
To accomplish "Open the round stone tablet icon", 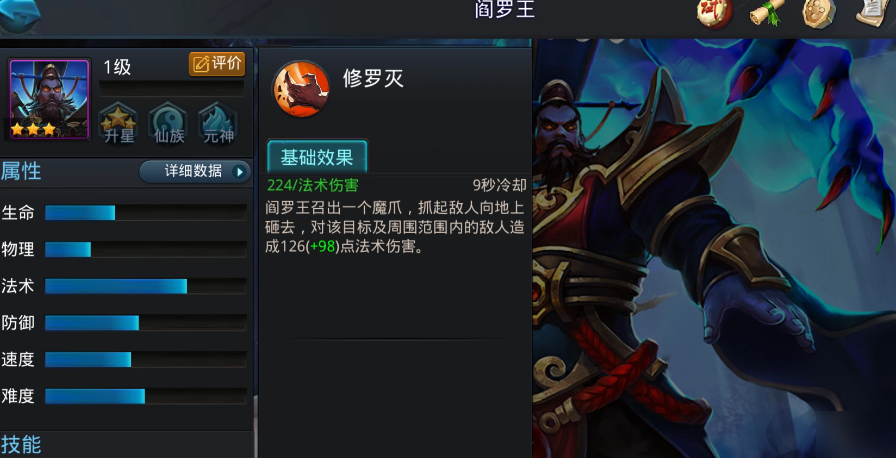I will 819,14.
